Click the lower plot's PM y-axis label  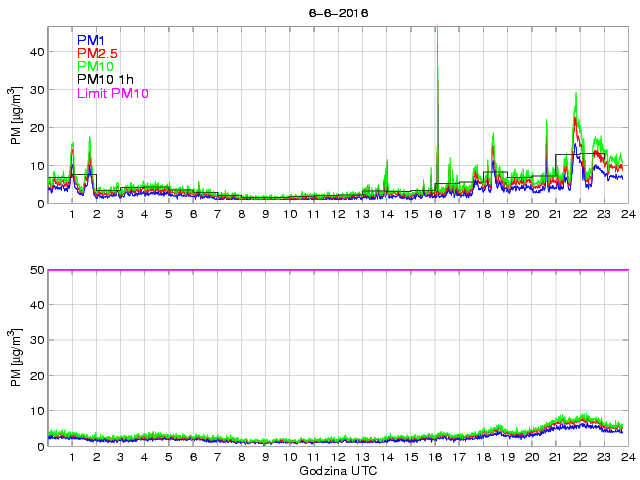(x=17, y=359)
